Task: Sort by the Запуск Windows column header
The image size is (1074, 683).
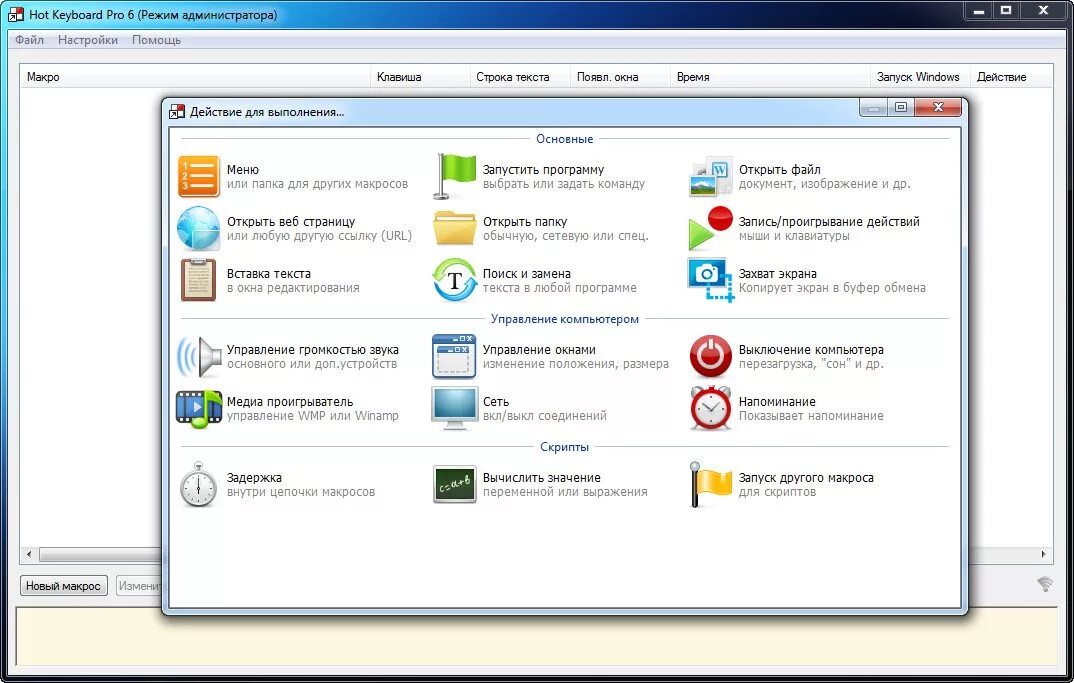Action: [x=920, y=77]
